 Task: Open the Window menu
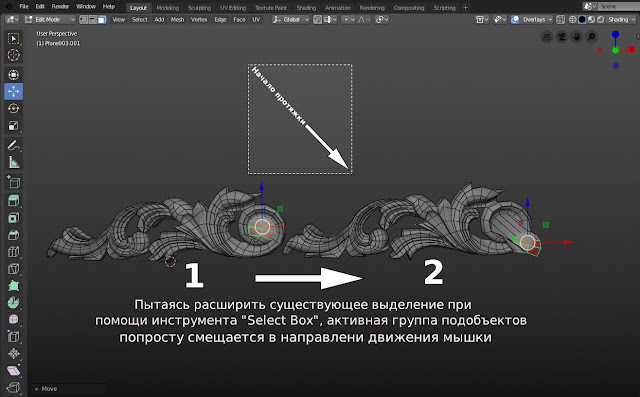(x=86, y=7)
